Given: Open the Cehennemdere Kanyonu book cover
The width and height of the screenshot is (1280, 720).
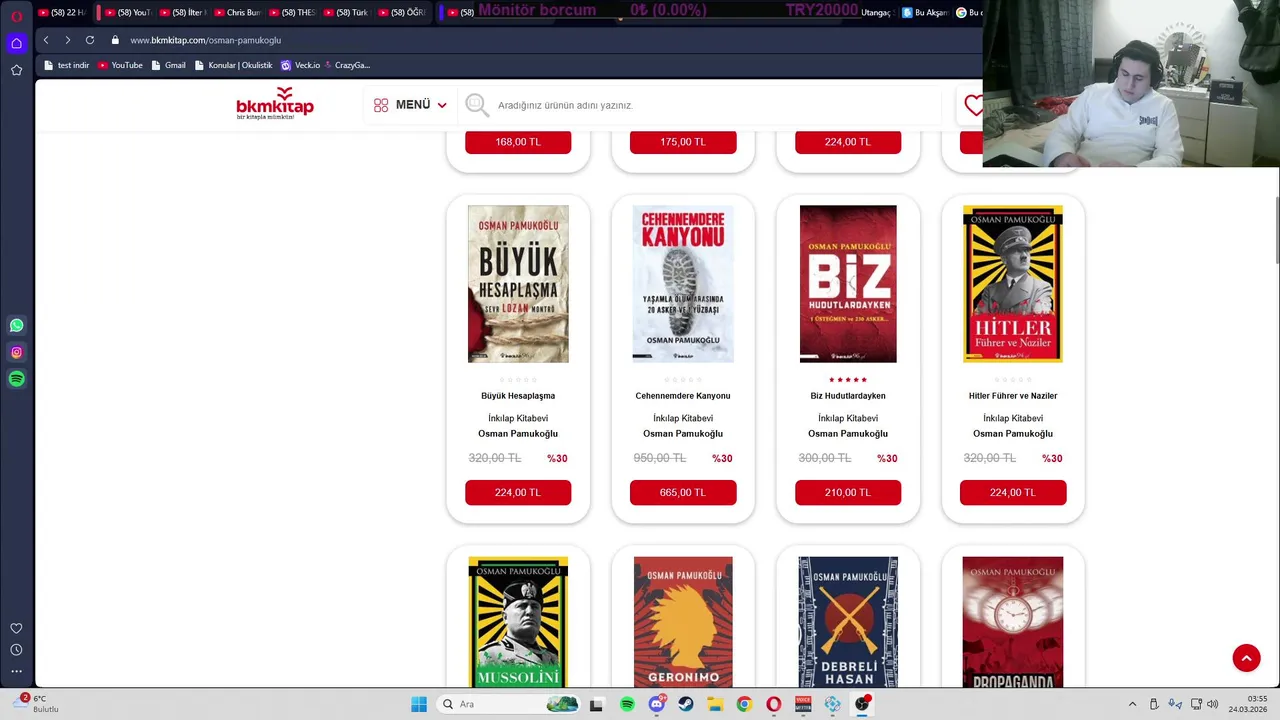Looking at the screenshot, I should [683, 284].
